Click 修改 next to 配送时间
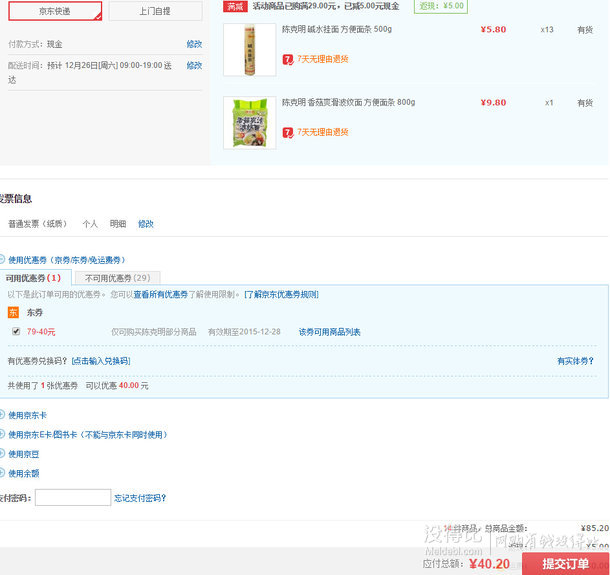Screen dimensions: 610x575 [x=194, y=65]
